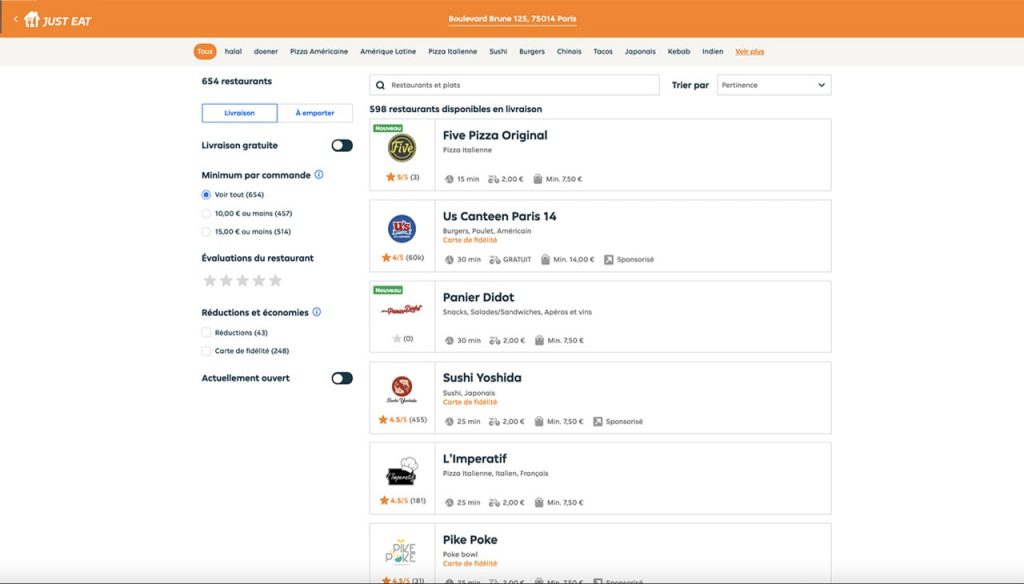The width and height of the screenshot is (1024, 584).
Task: Click Panier Didot restaurant logo
Action: [402, 310]
